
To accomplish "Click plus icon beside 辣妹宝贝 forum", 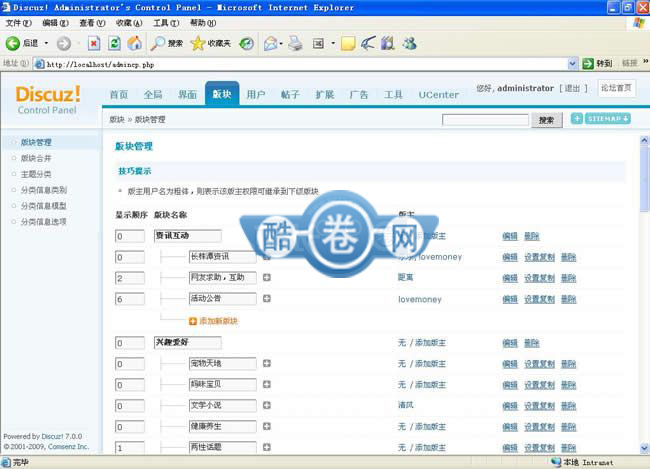I will 267,384.
